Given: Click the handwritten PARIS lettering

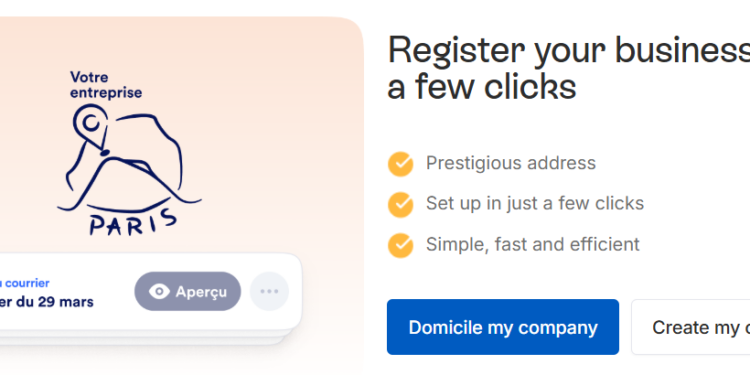Looking at the screenshot, I should pos(132,222).
